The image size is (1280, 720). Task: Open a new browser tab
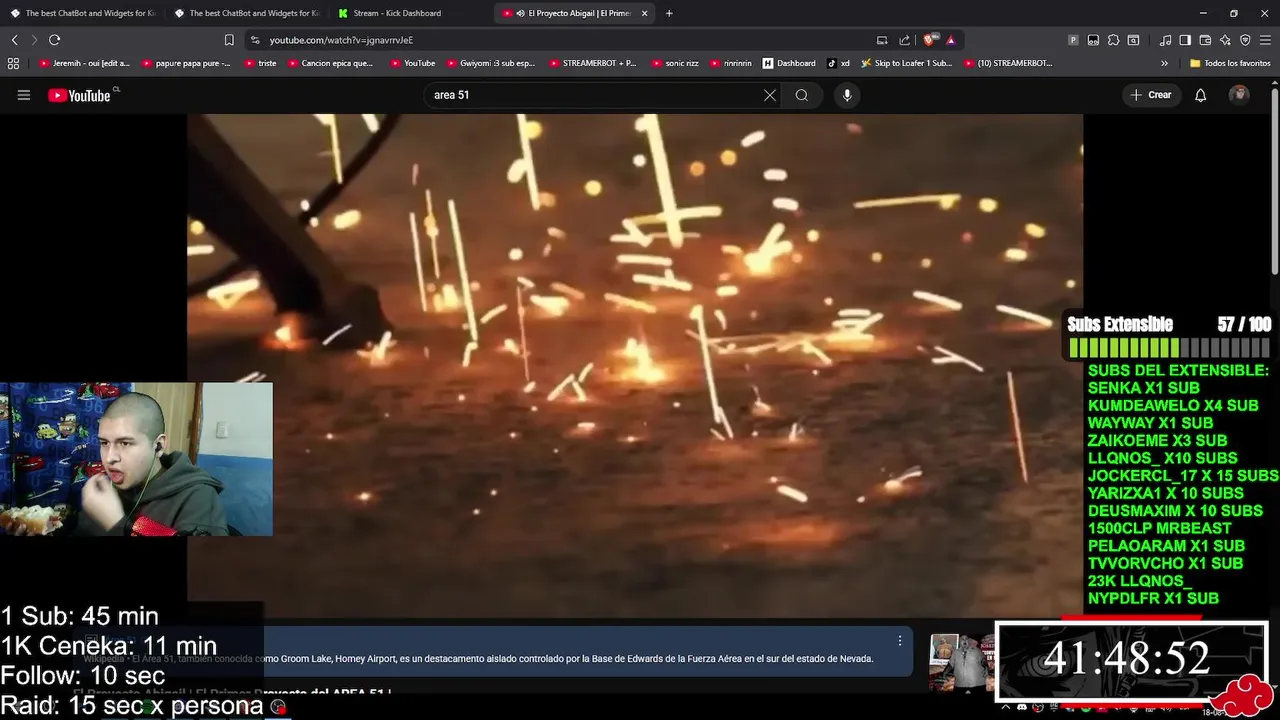[x=669, y=13]
